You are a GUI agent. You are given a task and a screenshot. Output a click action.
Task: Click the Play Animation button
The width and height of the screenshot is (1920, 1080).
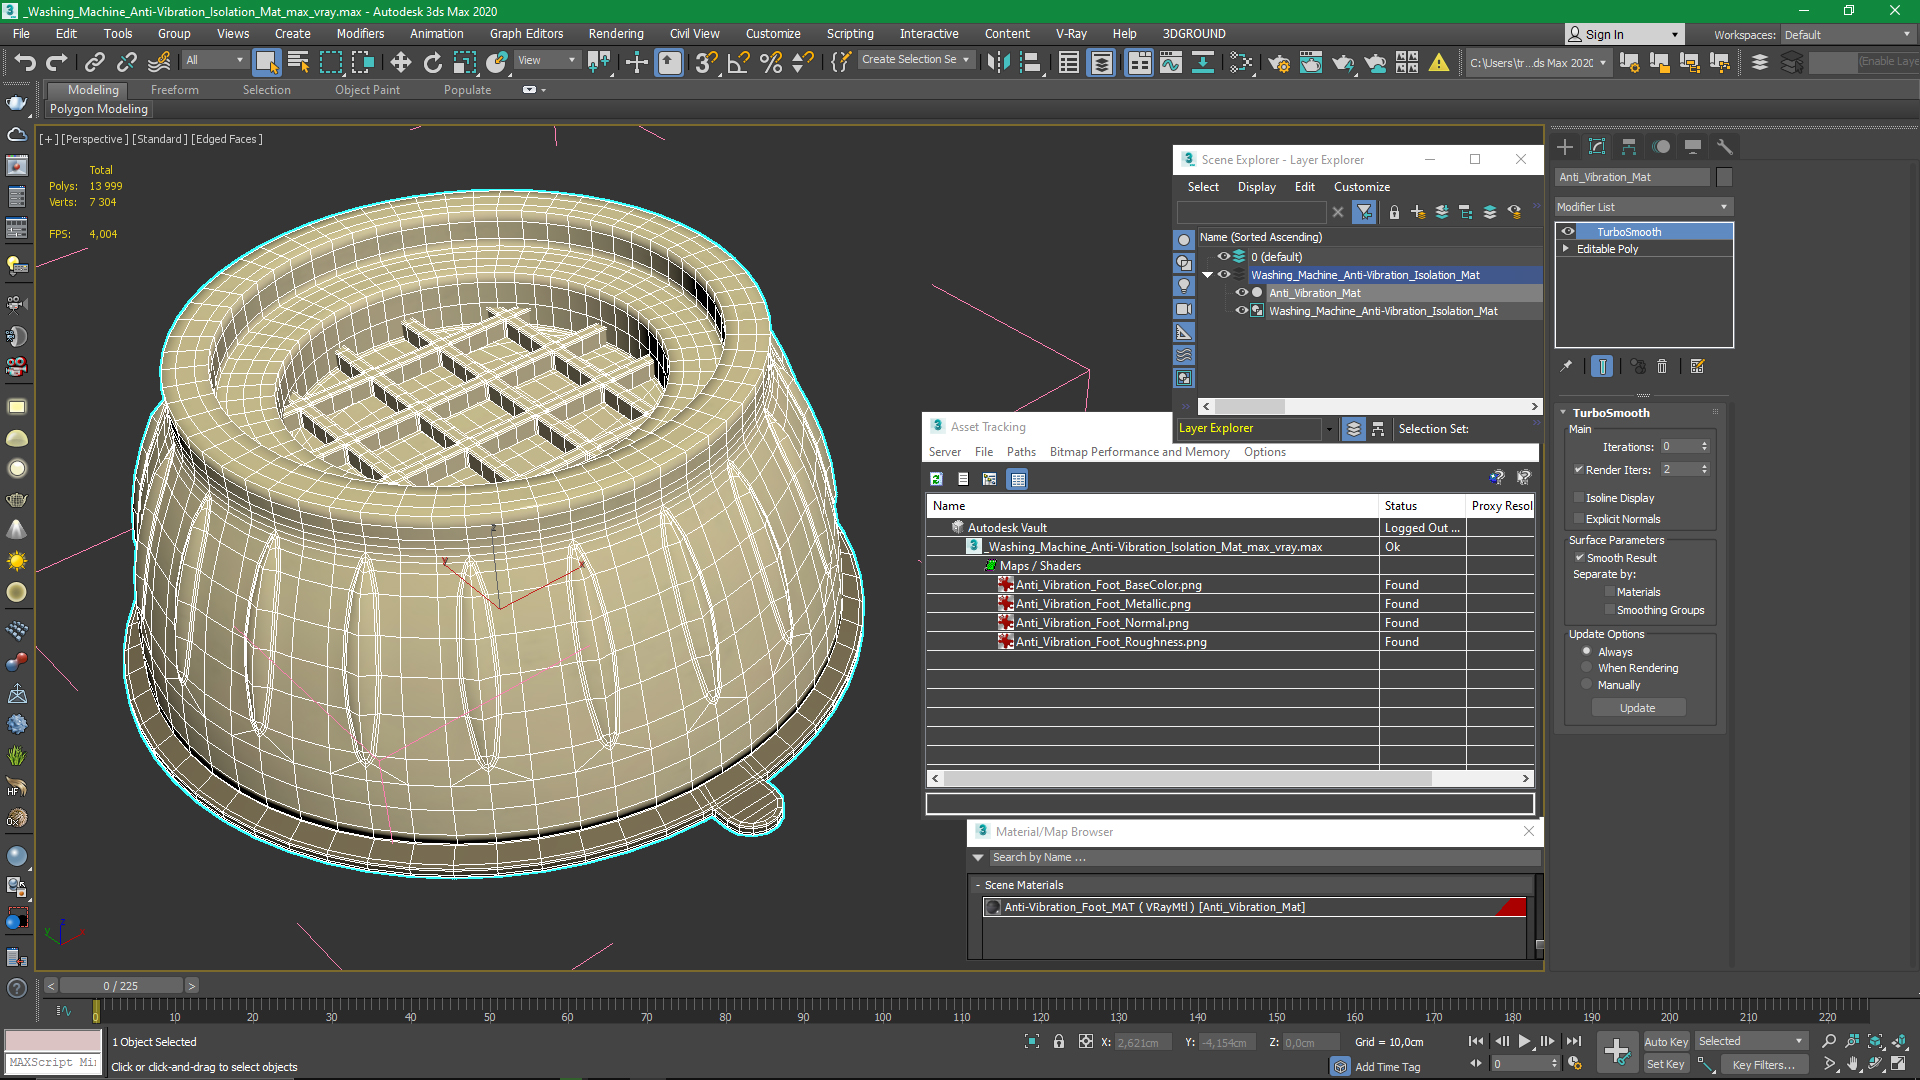(1524, 1041)
